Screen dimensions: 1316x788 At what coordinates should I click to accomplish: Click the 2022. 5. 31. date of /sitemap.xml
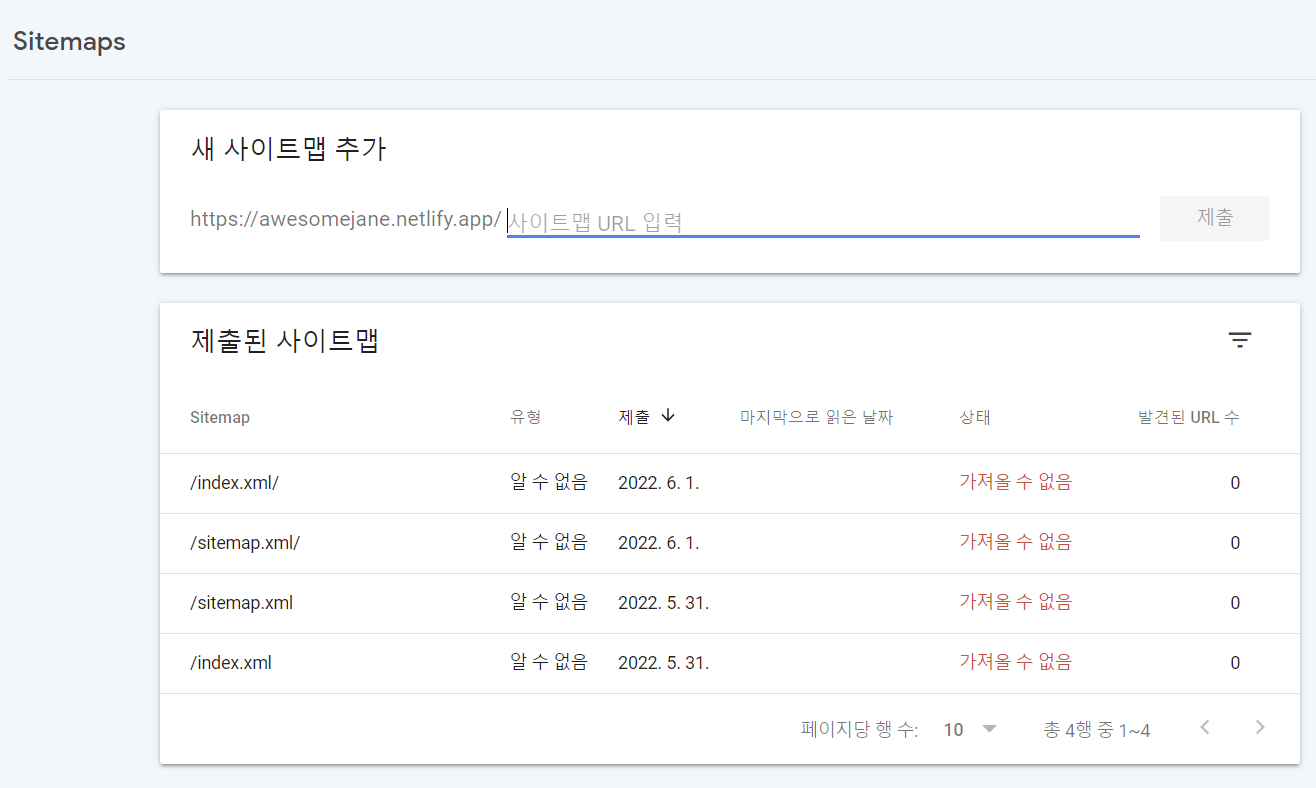click(x=664, y=603)
